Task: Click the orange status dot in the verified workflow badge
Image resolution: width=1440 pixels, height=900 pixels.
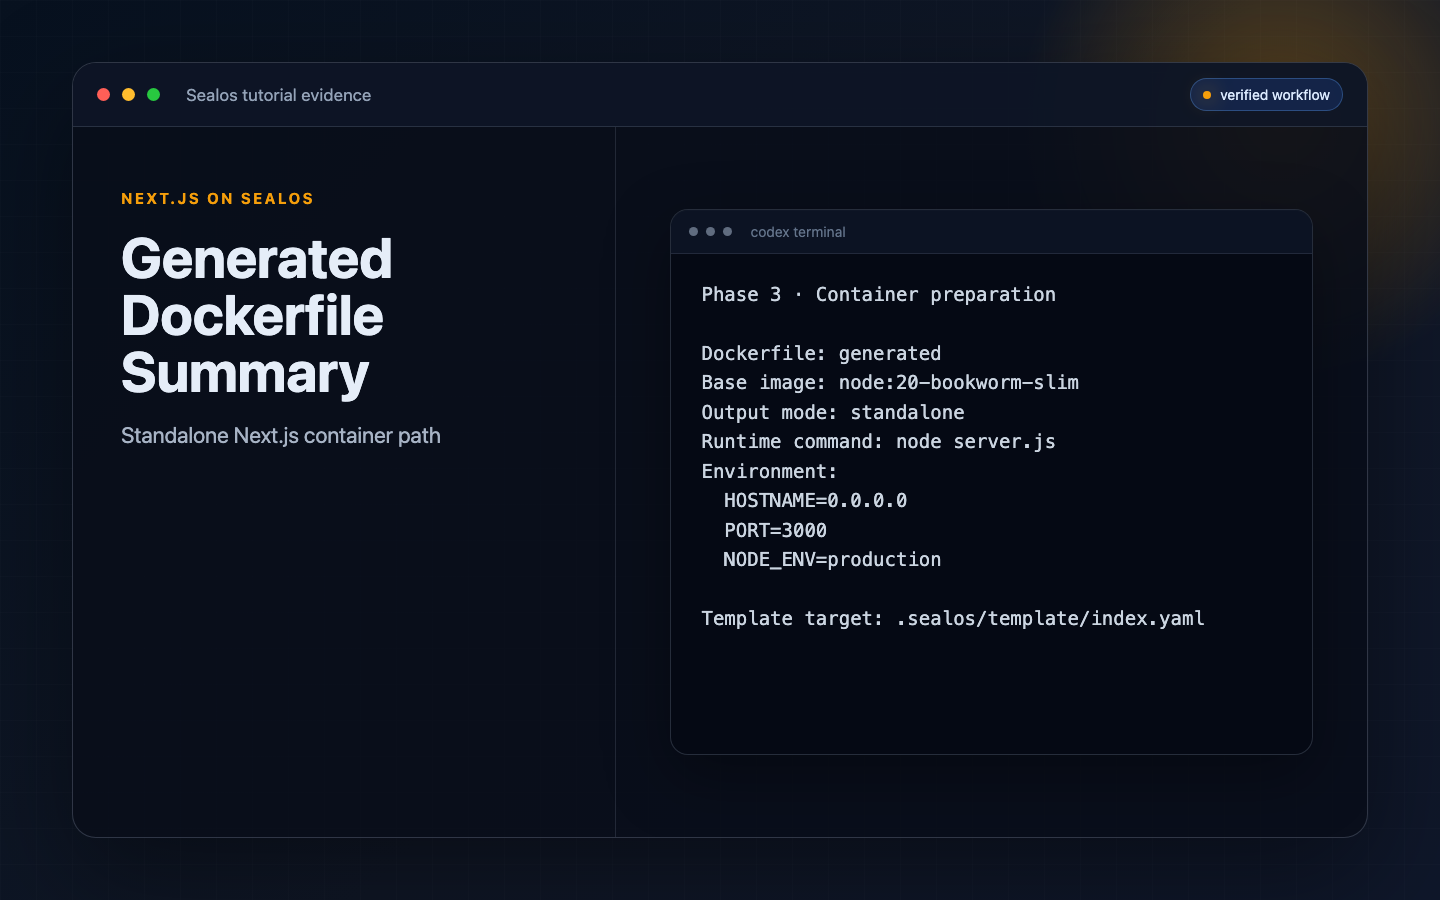Action: pyautogui.click(x=1207, y=95)
